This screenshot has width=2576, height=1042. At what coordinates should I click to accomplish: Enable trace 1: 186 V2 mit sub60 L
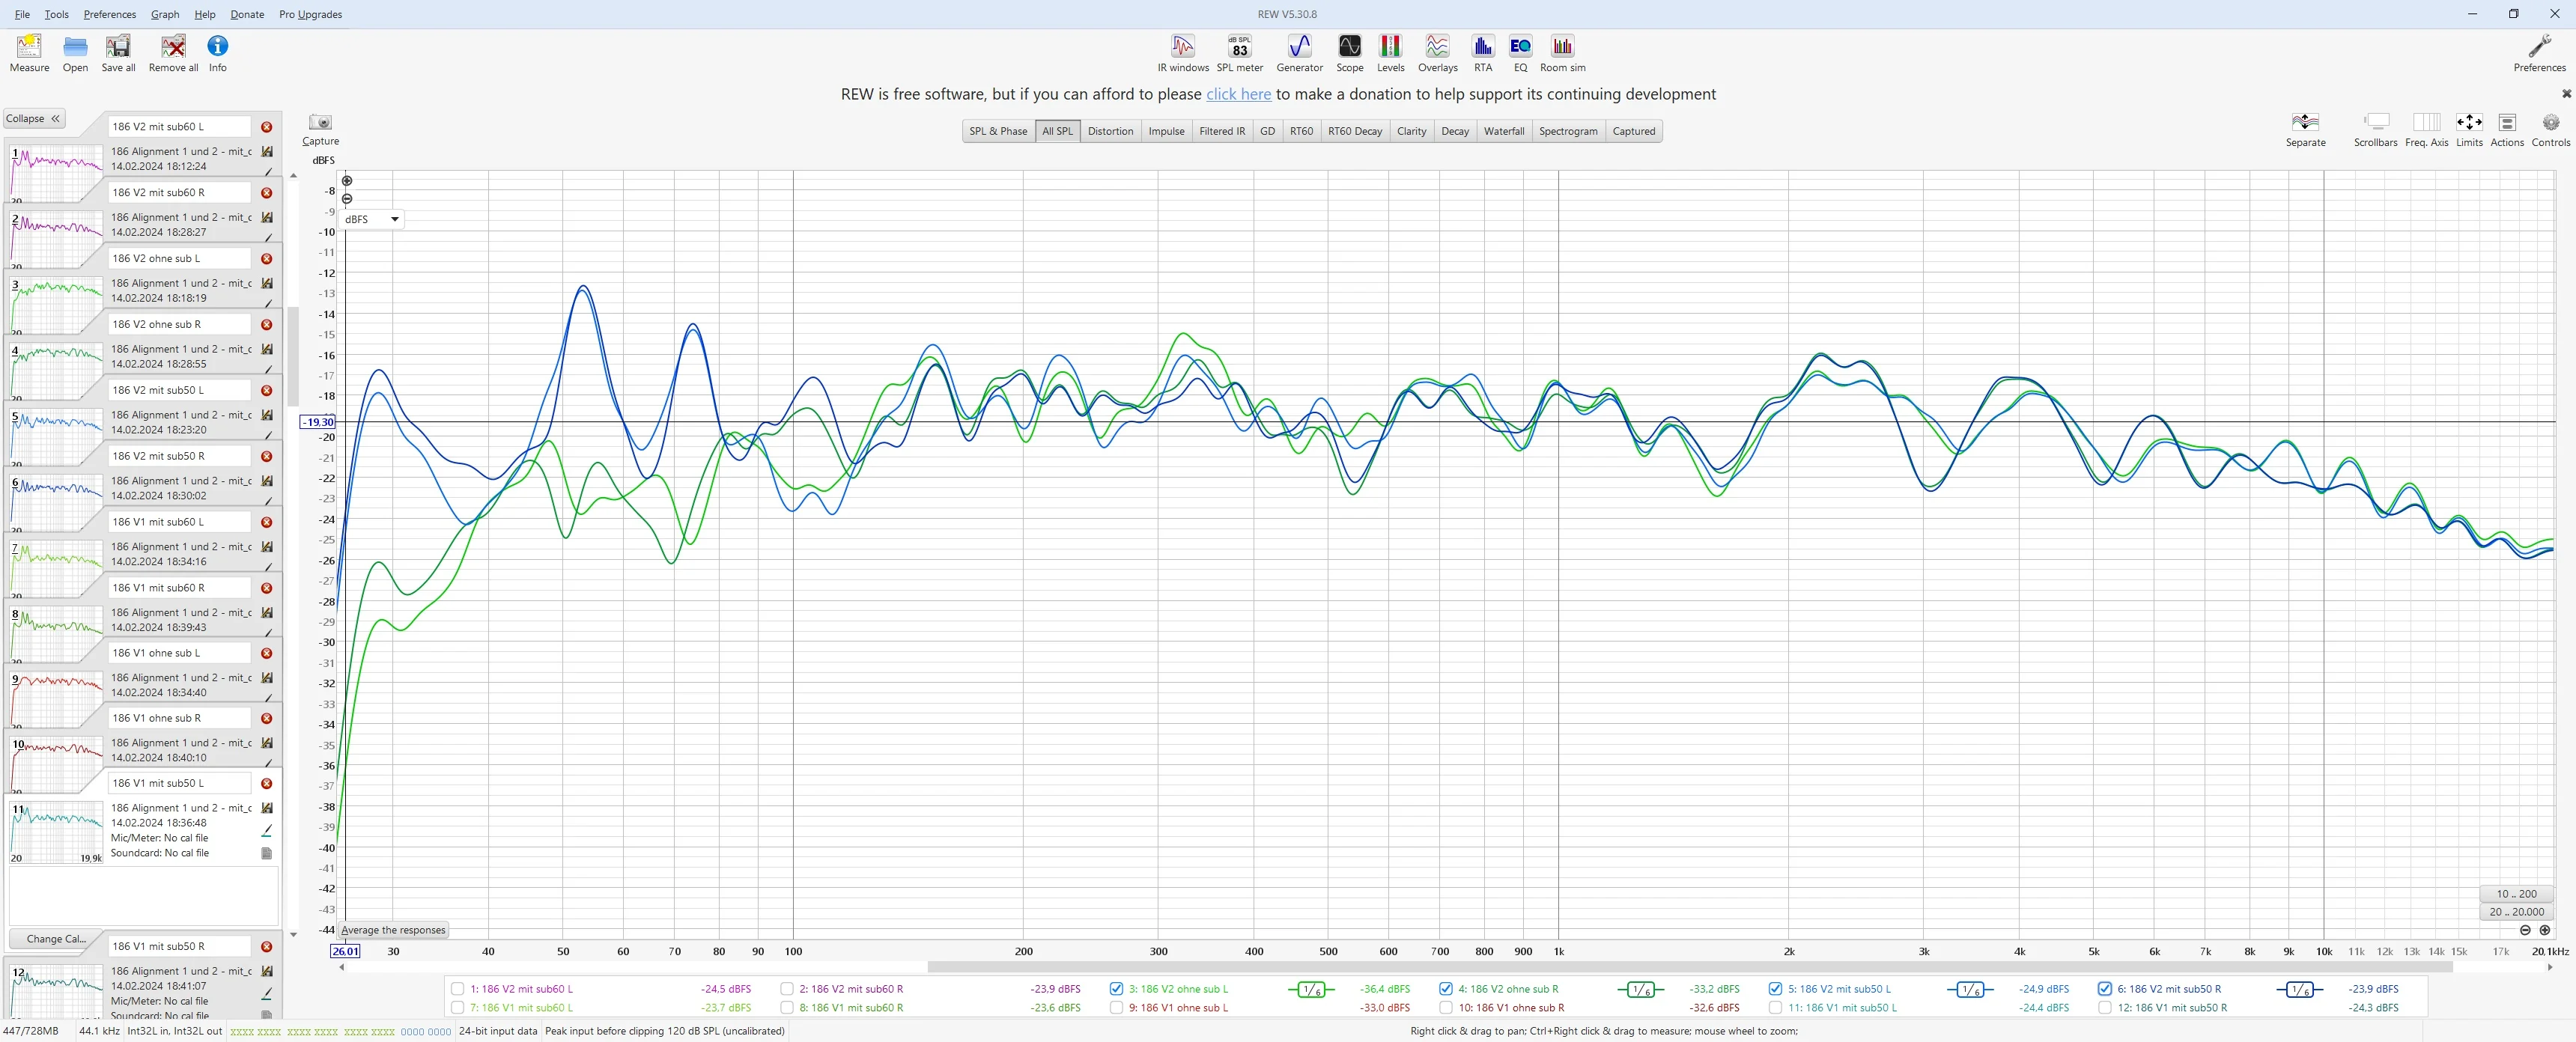click(458, 989)
